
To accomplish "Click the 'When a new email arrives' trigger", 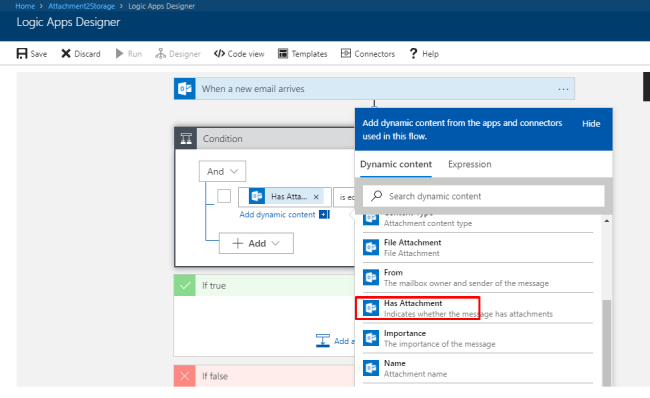I will pyautogui.click(x=374, y=89).
